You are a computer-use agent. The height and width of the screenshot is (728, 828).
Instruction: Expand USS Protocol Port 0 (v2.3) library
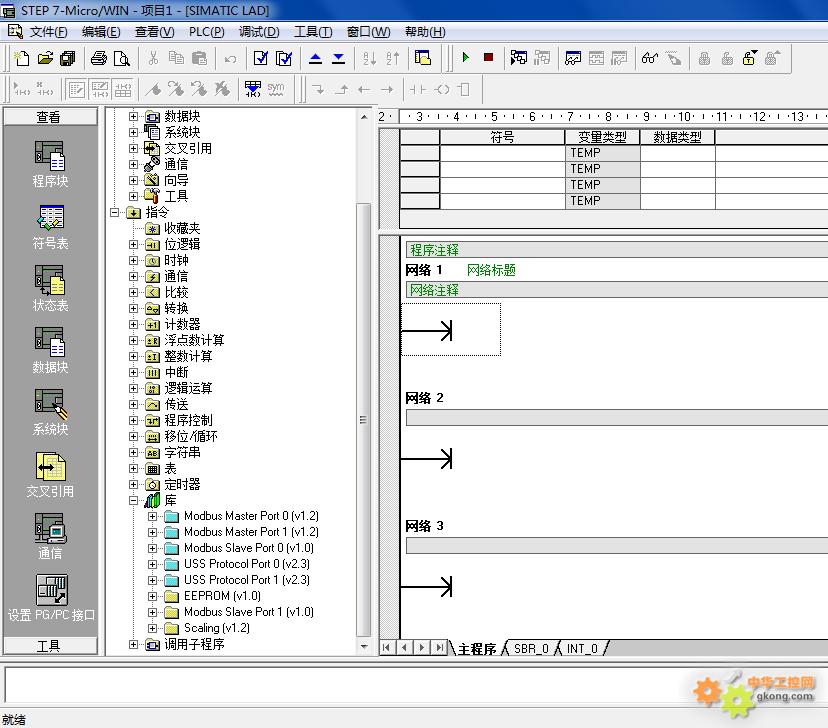[153, 564]
